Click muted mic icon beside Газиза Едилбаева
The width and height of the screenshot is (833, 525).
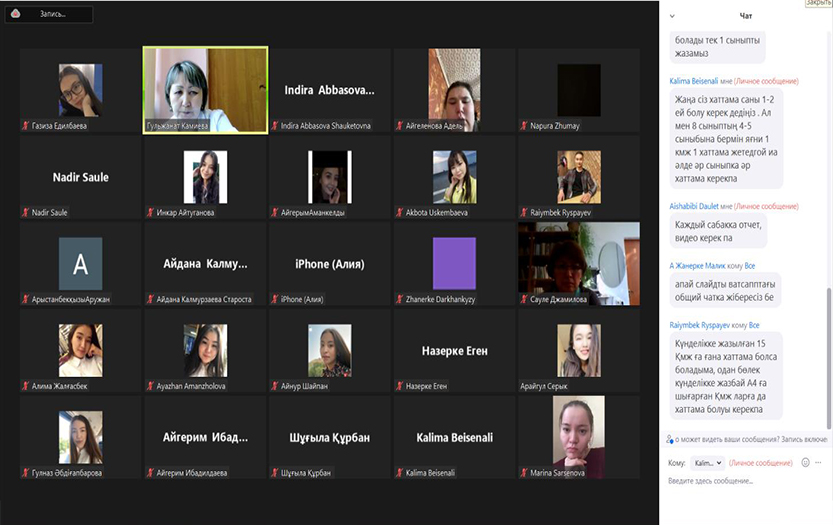(x=27, y=126)
